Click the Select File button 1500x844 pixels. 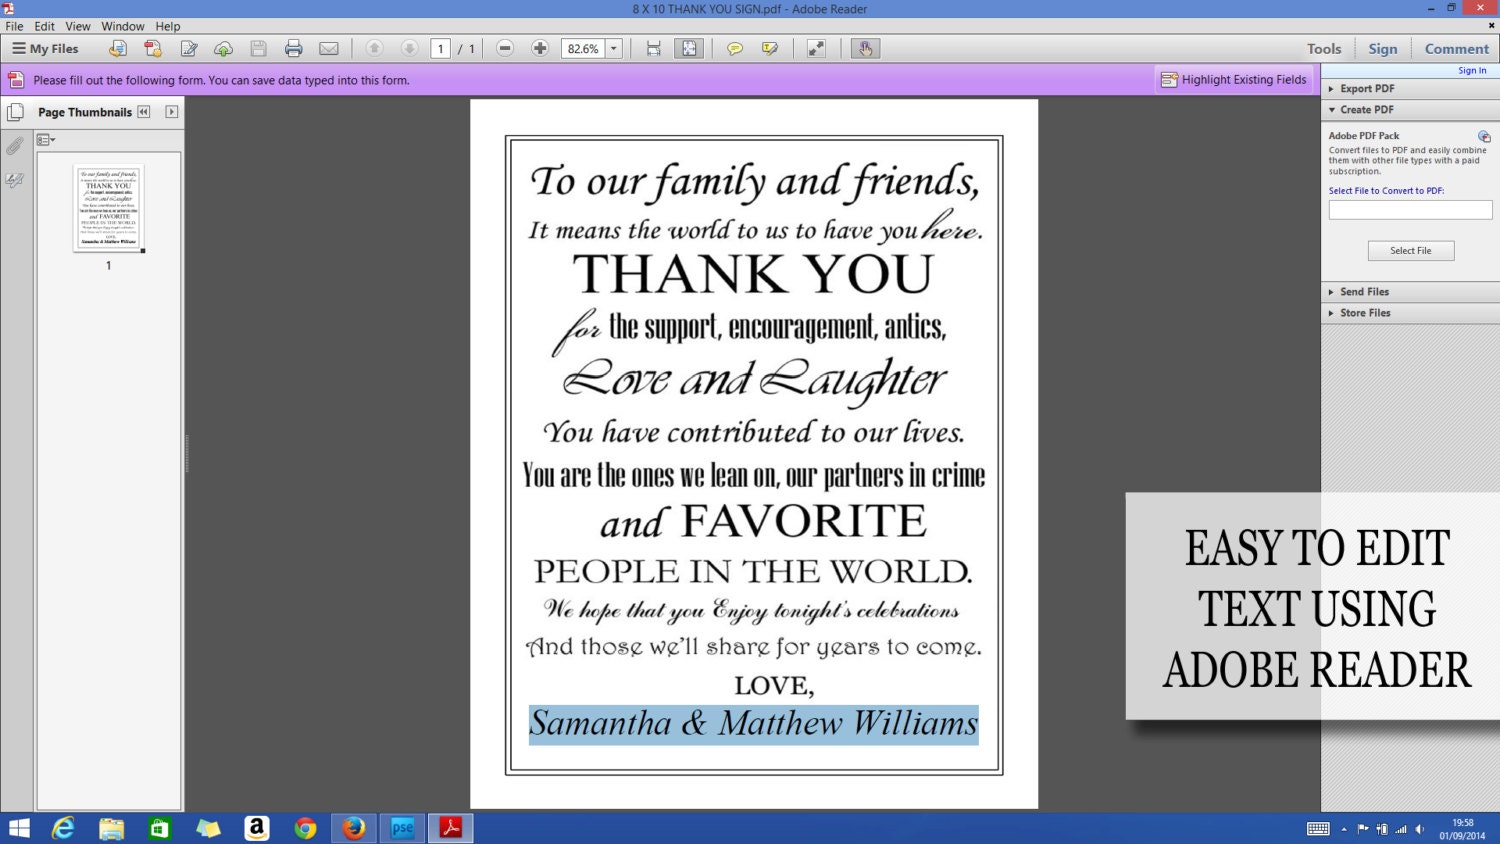(x=1410, y=251)
